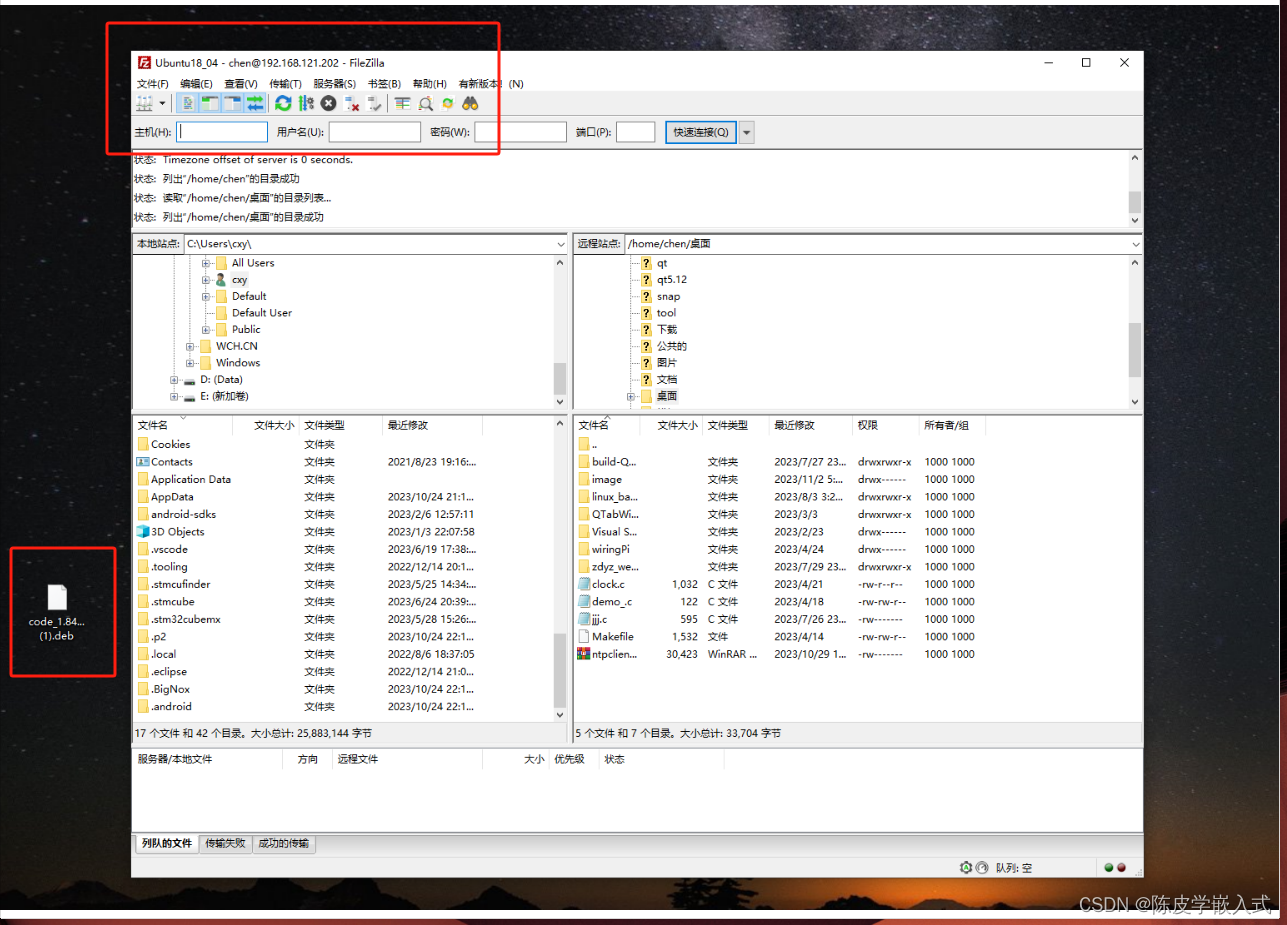1287x925 pixels.
Task: Toggle the local directory tree view
Action: 210,103
